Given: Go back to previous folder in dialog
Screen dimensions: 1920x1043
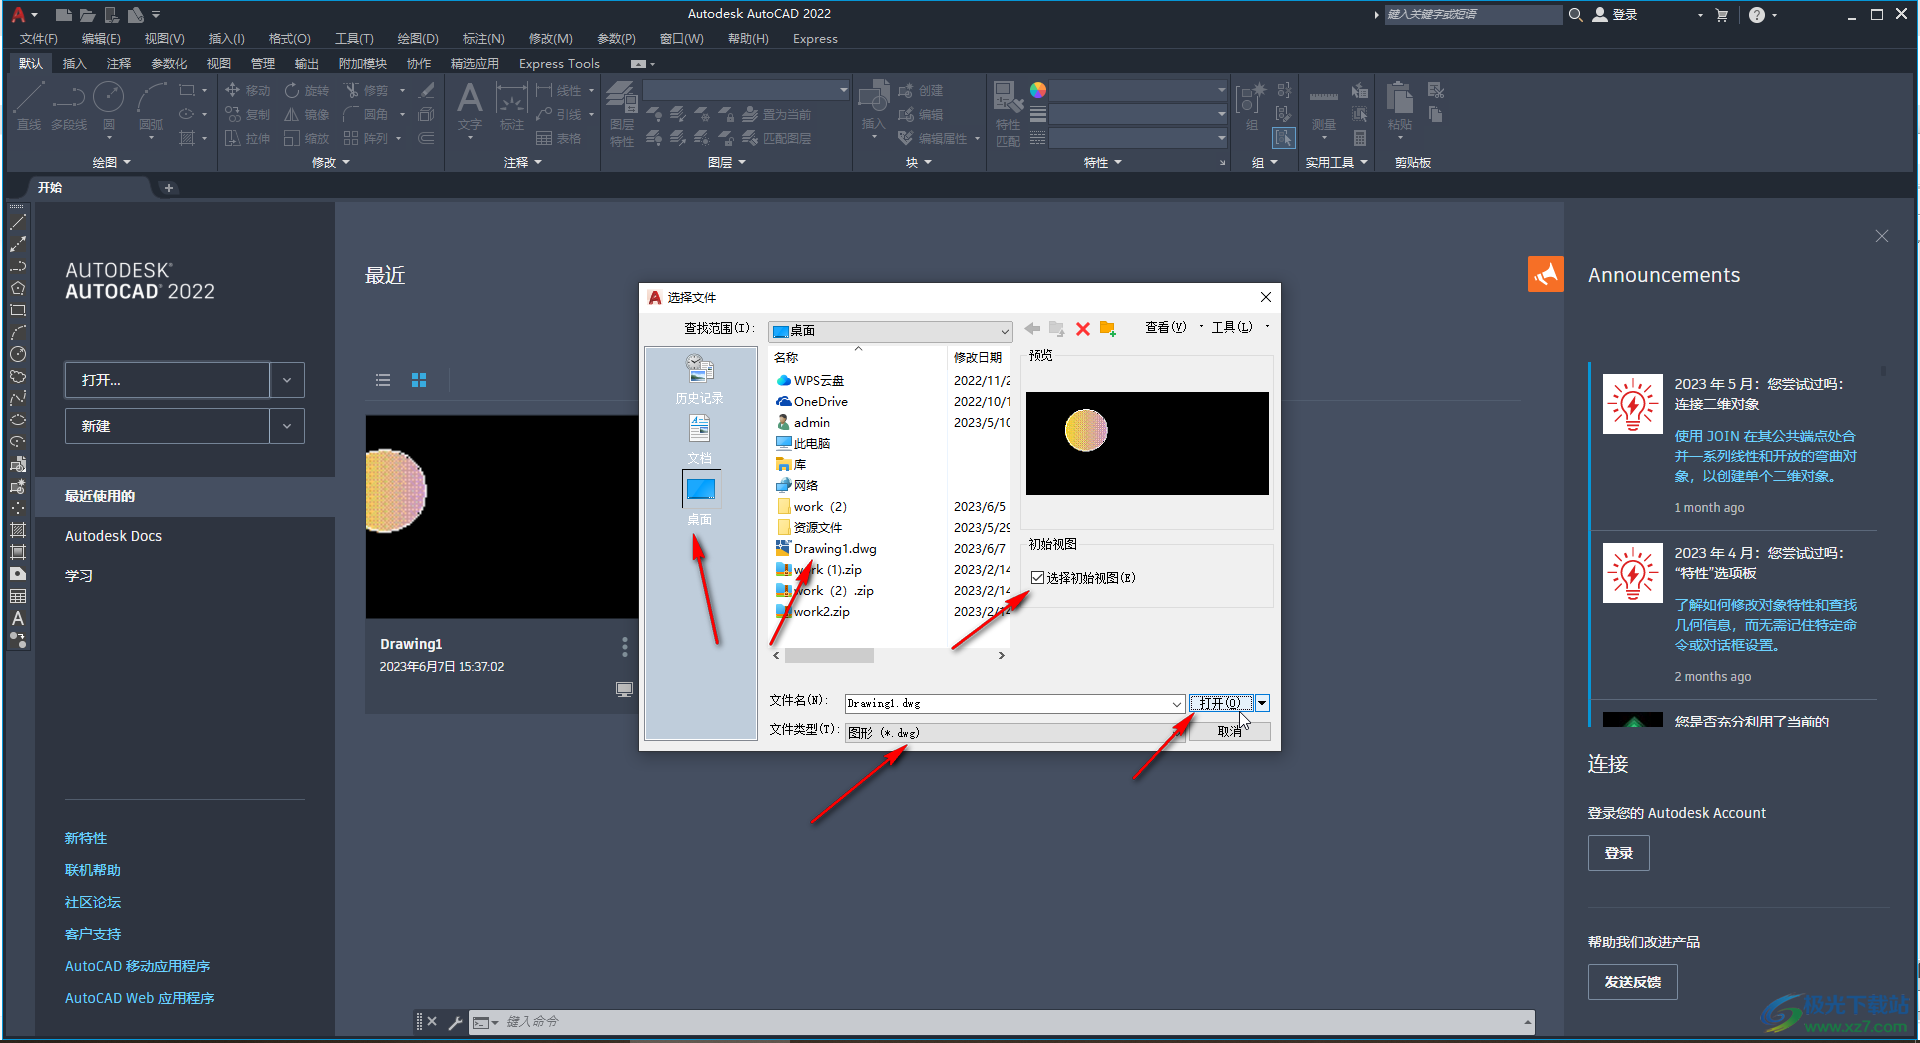Looking at the screenshot, I should click(x=1032, y=328).
